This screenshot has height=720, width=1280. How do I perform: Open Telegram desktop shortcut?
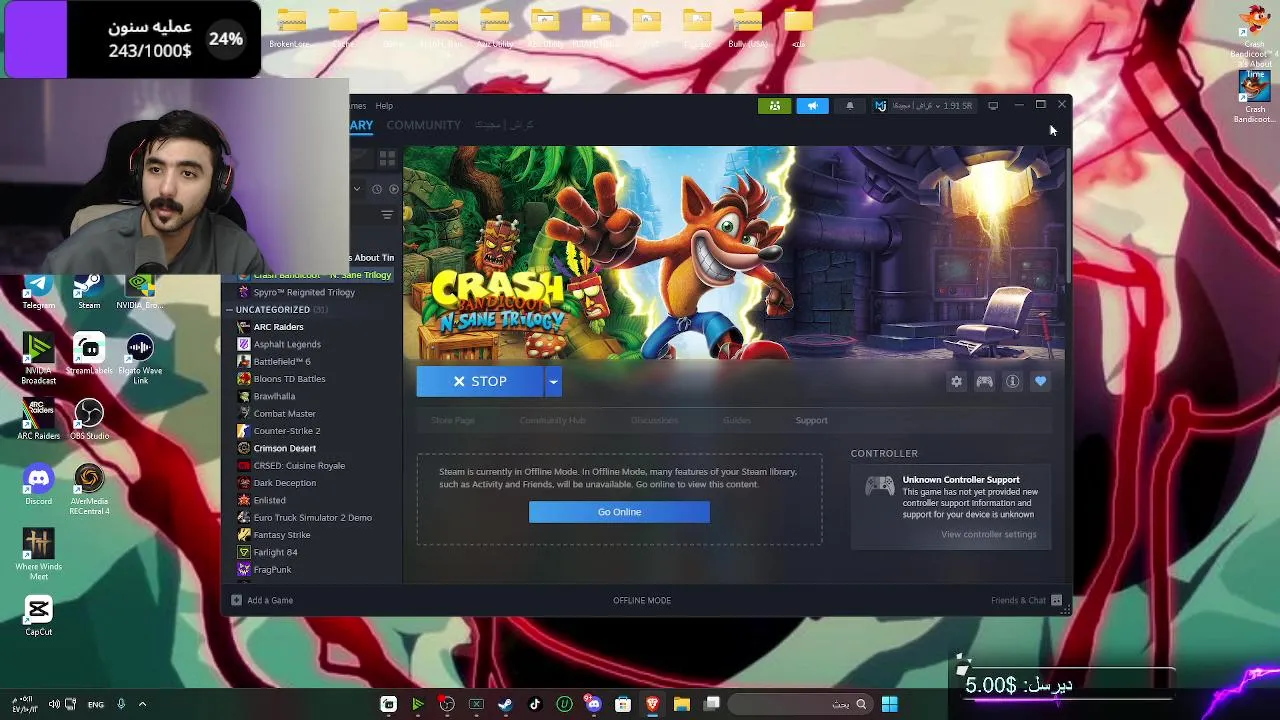point(38,292)
